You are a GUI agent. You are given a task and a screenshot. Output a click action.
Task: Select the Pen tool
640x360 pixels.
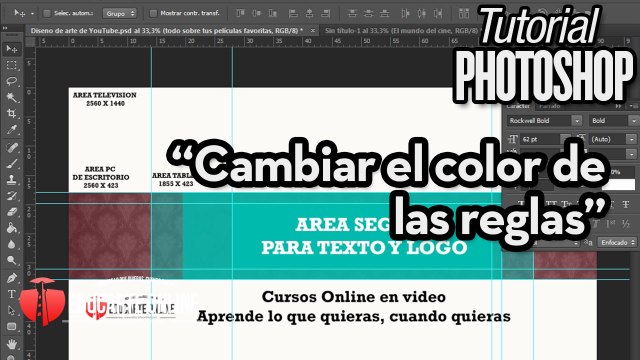coord(11,278)
